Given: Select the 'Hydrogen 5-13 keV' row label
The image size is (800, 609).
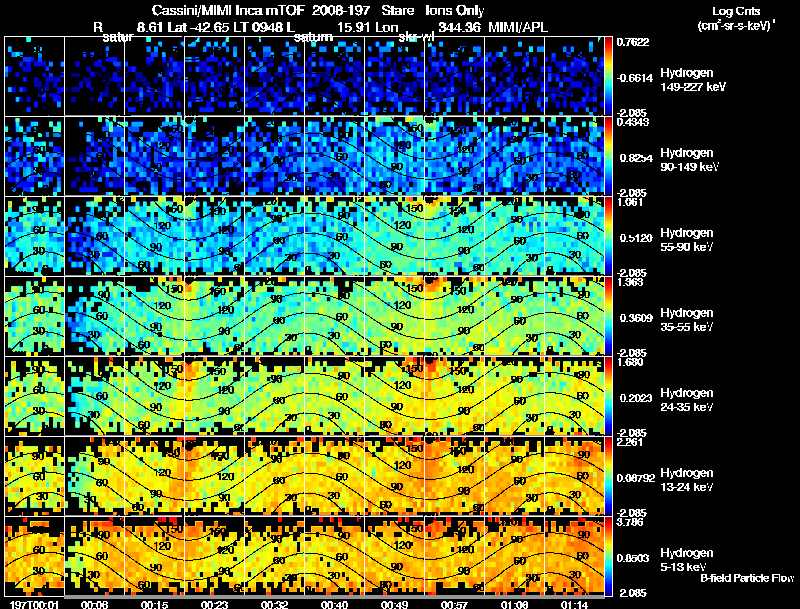Looking at the screenshot, I should click(x=687, y=560).
